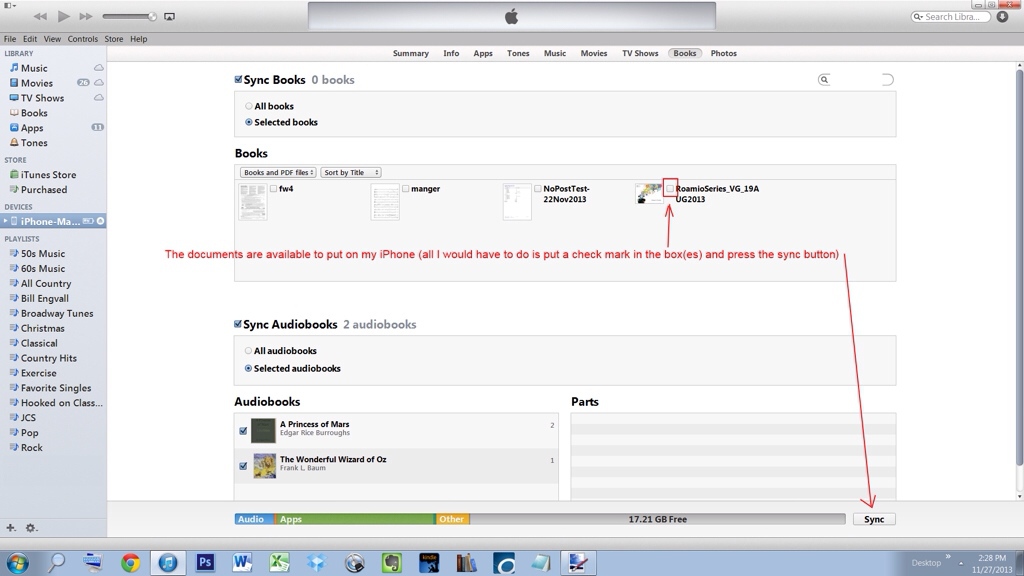This screenshot has height=576, width=1024.
Task: Start playback with the play button
Action: pyautogui.click(x=63, y=16)
